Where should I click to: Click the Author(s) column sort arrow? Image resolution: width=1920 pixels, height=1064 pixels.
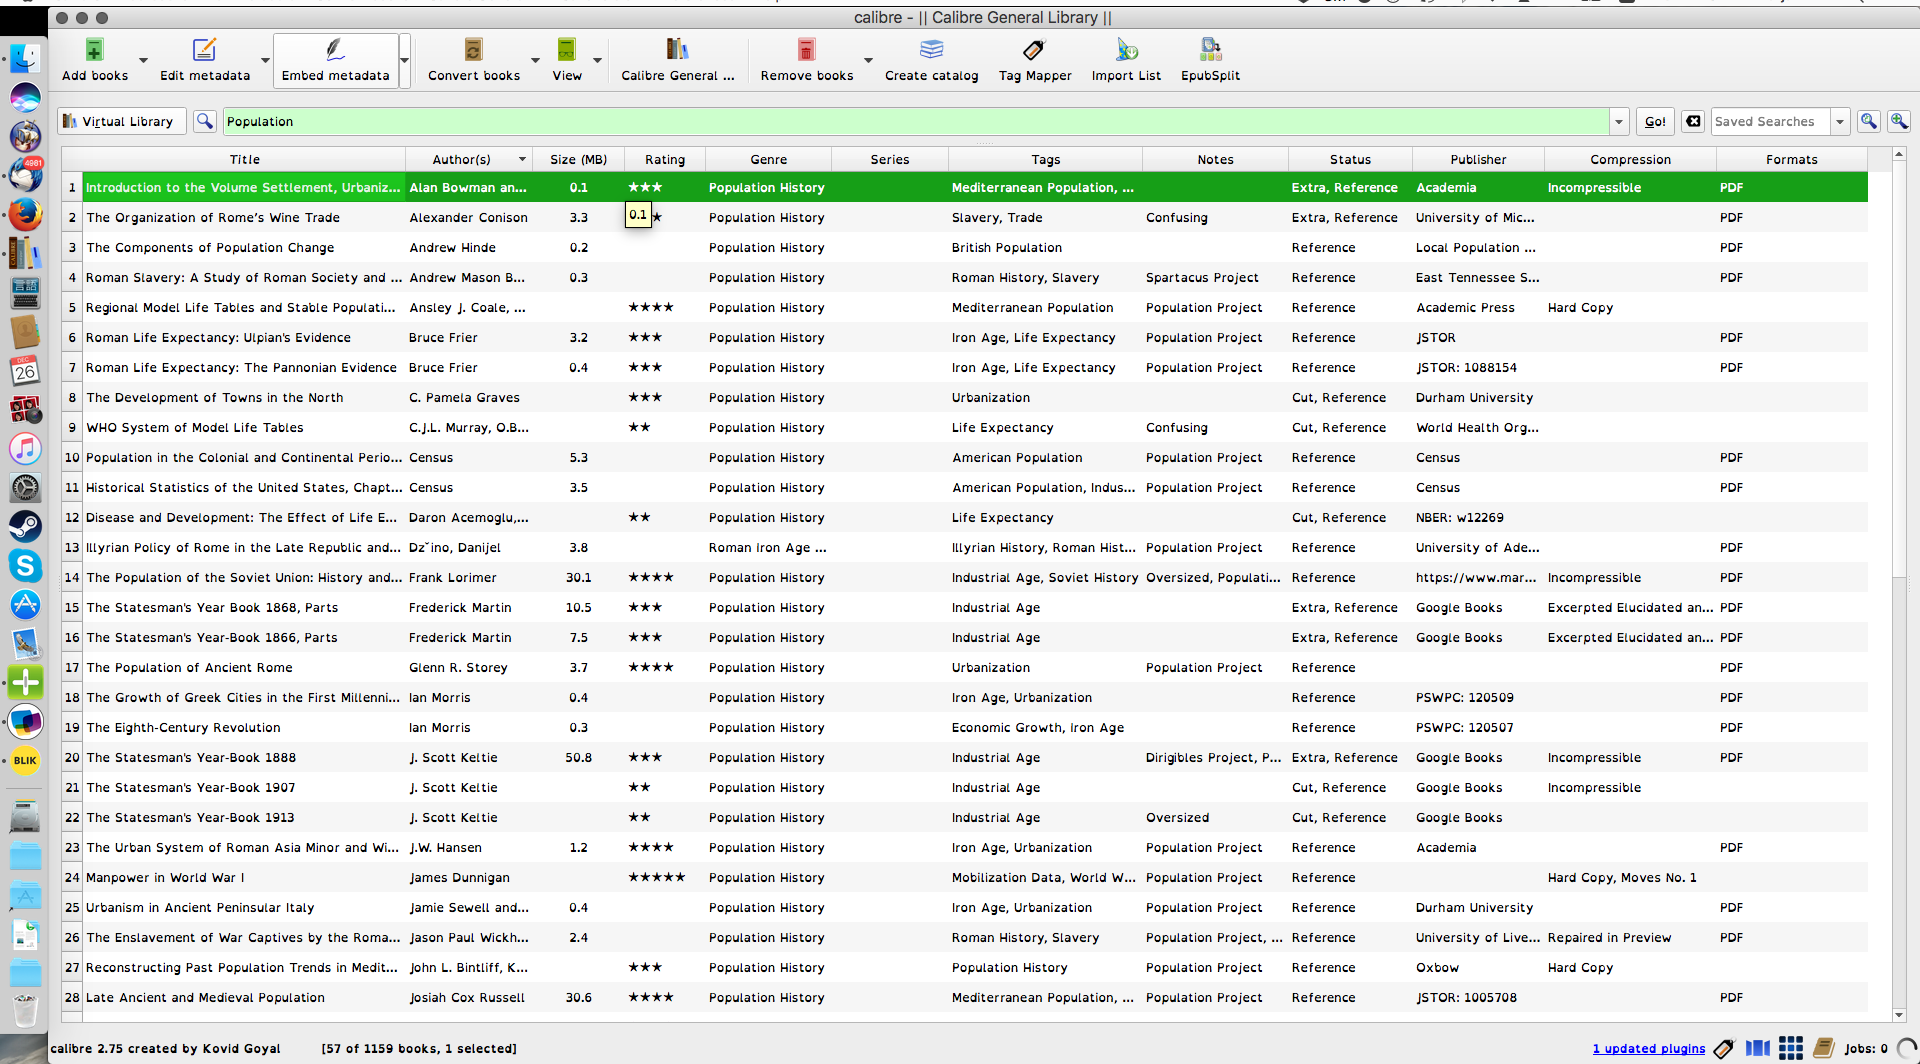(522, 160)
